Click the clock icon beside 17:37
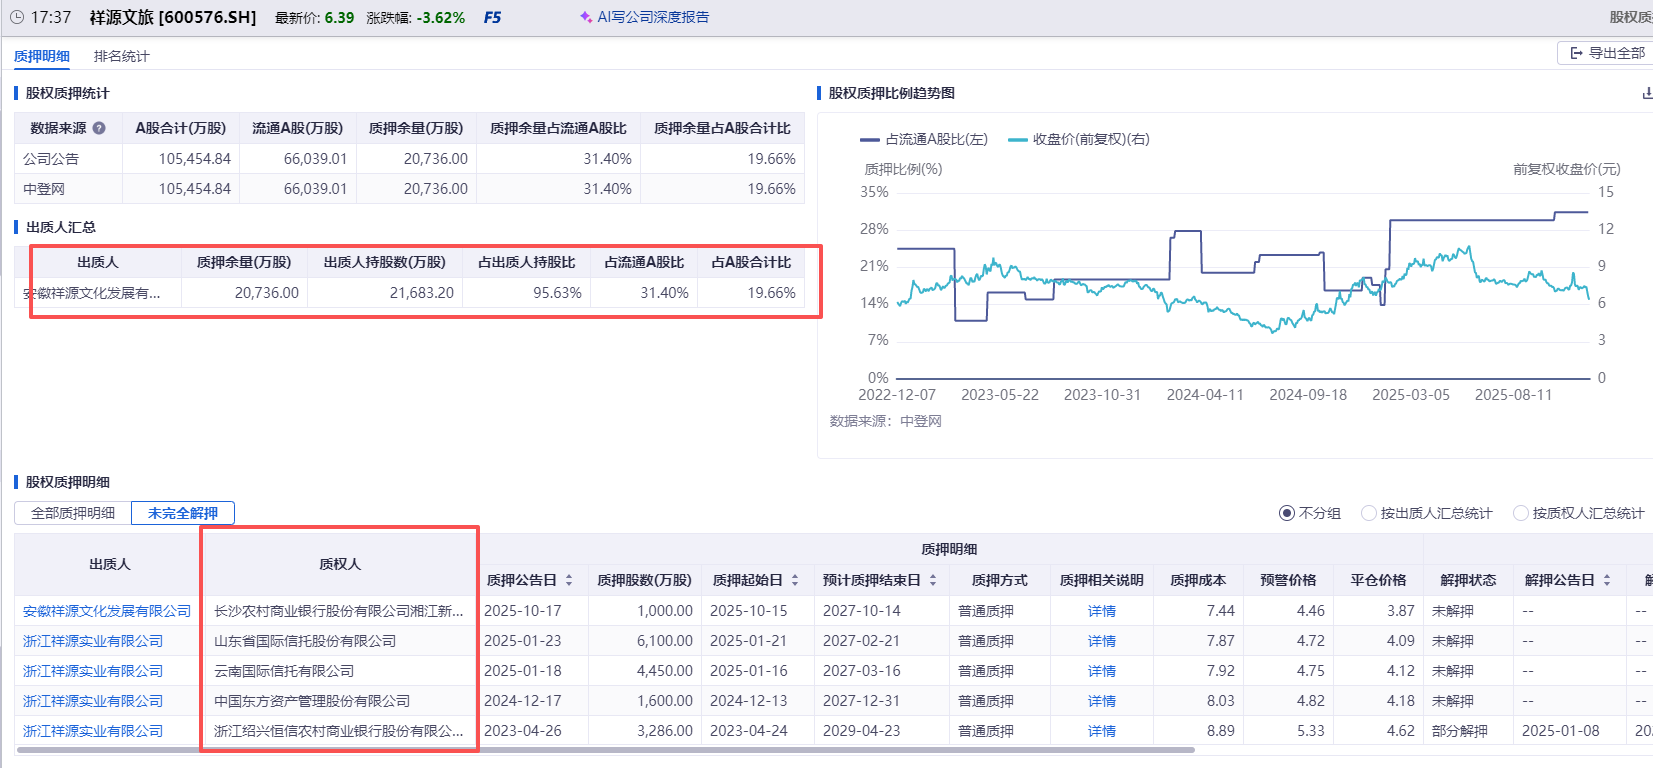The width and height of the screenshot is (1653, 768). pyautogui.click(x=16, y=17)
